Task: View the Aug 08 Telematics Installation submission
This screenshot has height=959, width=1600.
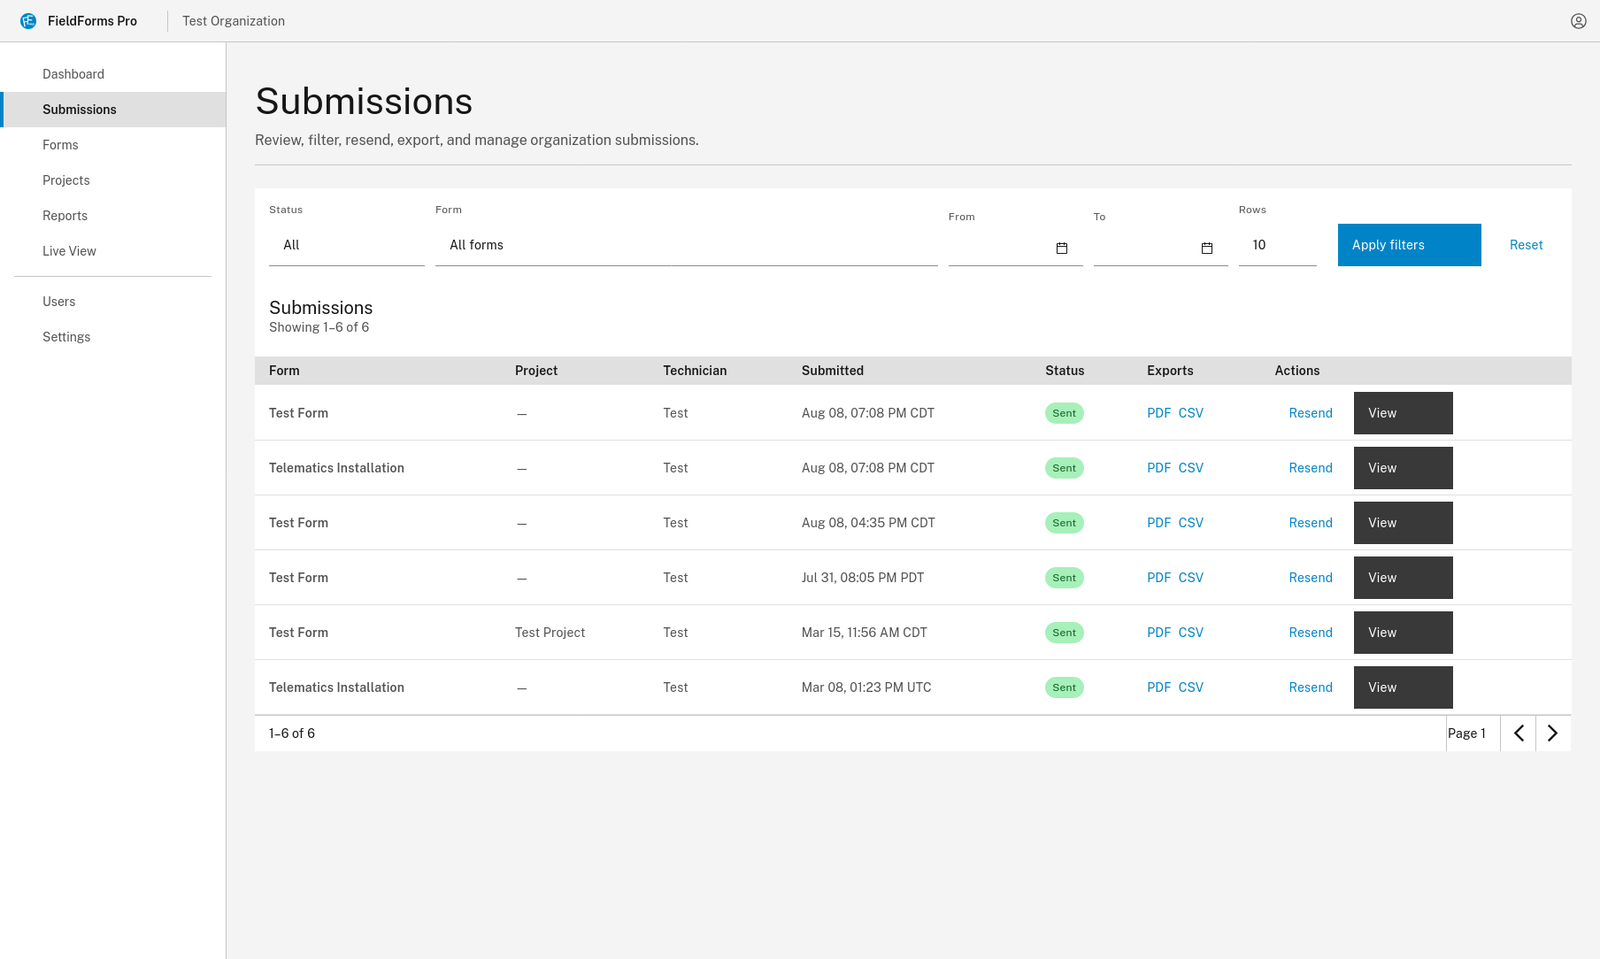Action: pyautogui.click(x=1403, y=468)
